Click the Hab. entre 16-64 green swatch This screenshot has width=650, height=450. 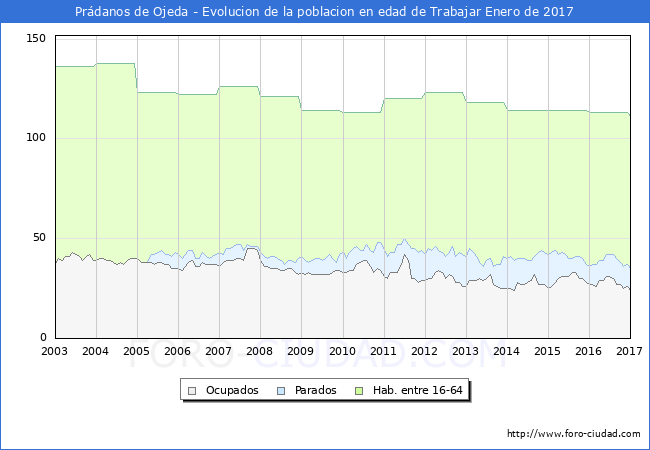(359, 391)
